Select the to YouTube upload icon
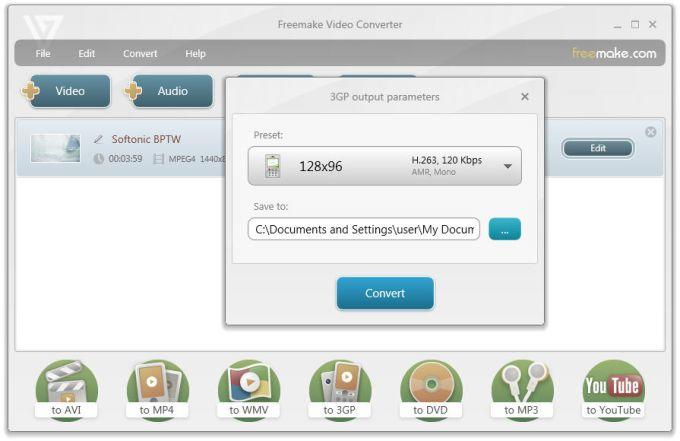This screenshot has height=441, width=680. (x=613, y=389)
